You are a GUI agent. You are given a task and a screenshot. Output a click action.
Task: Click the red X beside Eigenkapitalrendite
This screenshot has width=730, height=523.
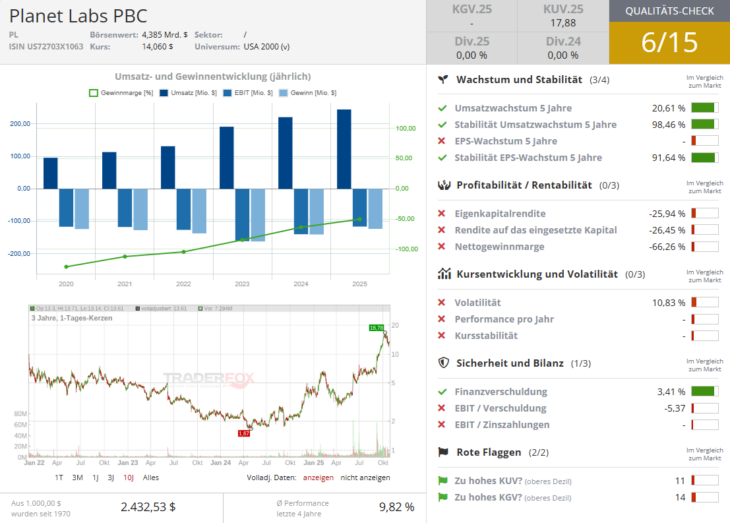click(442, 214)
